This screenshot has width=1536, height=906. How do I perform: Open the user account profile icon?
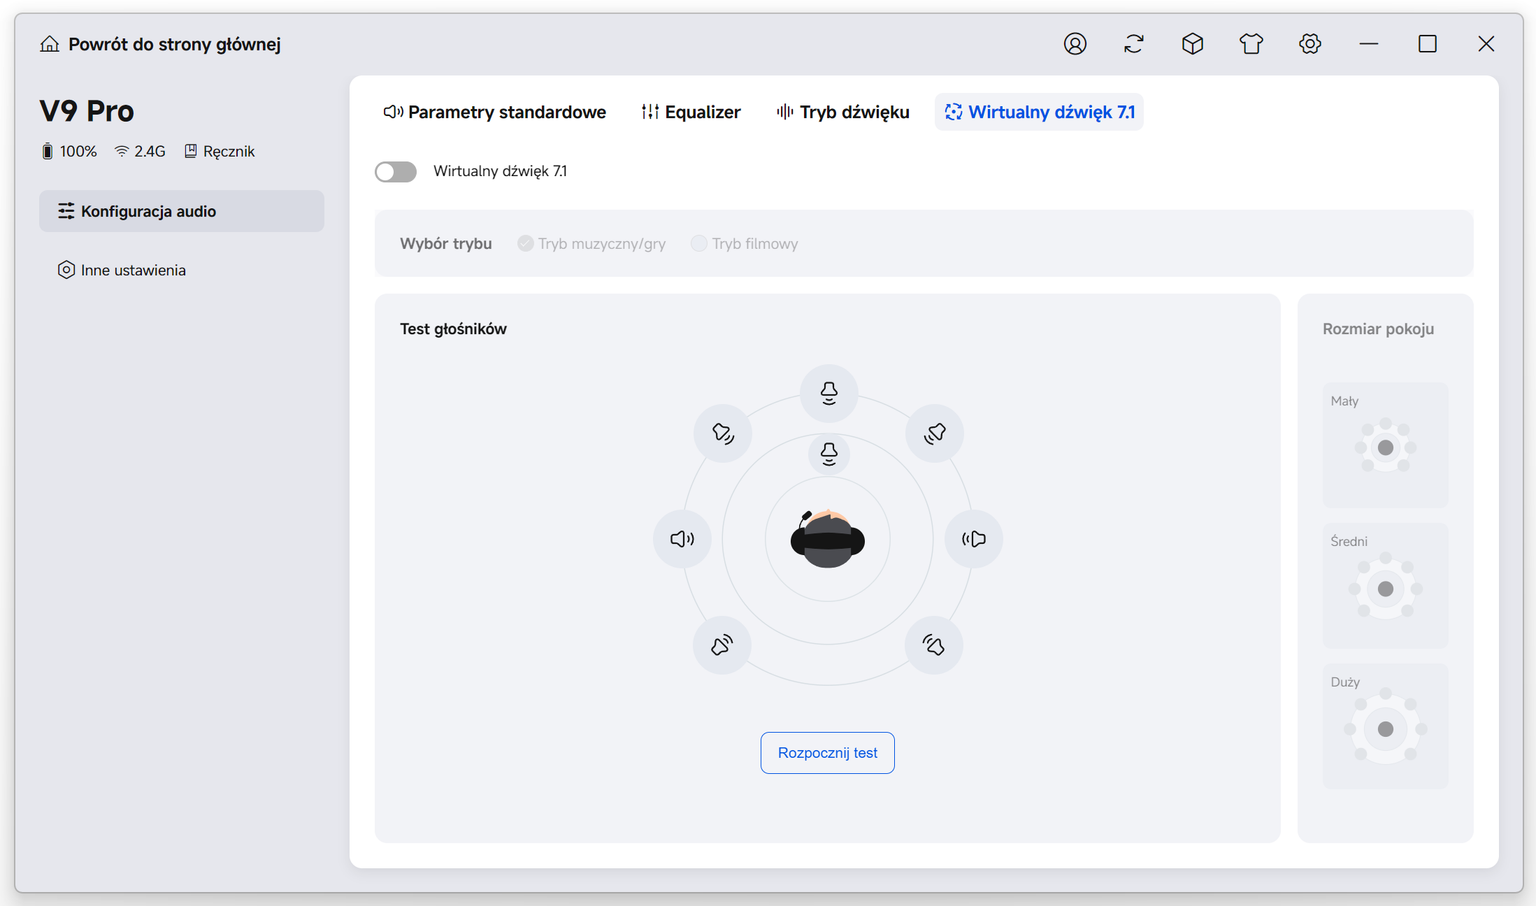(1075, 44)
